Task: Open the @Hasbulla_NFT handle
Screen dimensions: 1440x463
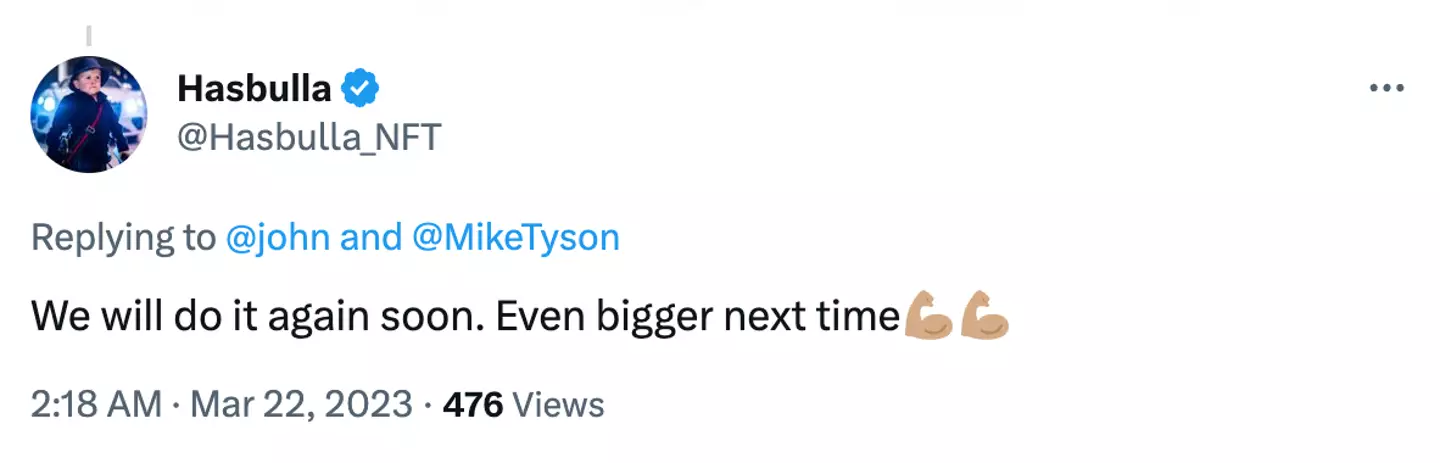Action: point(309,137)
